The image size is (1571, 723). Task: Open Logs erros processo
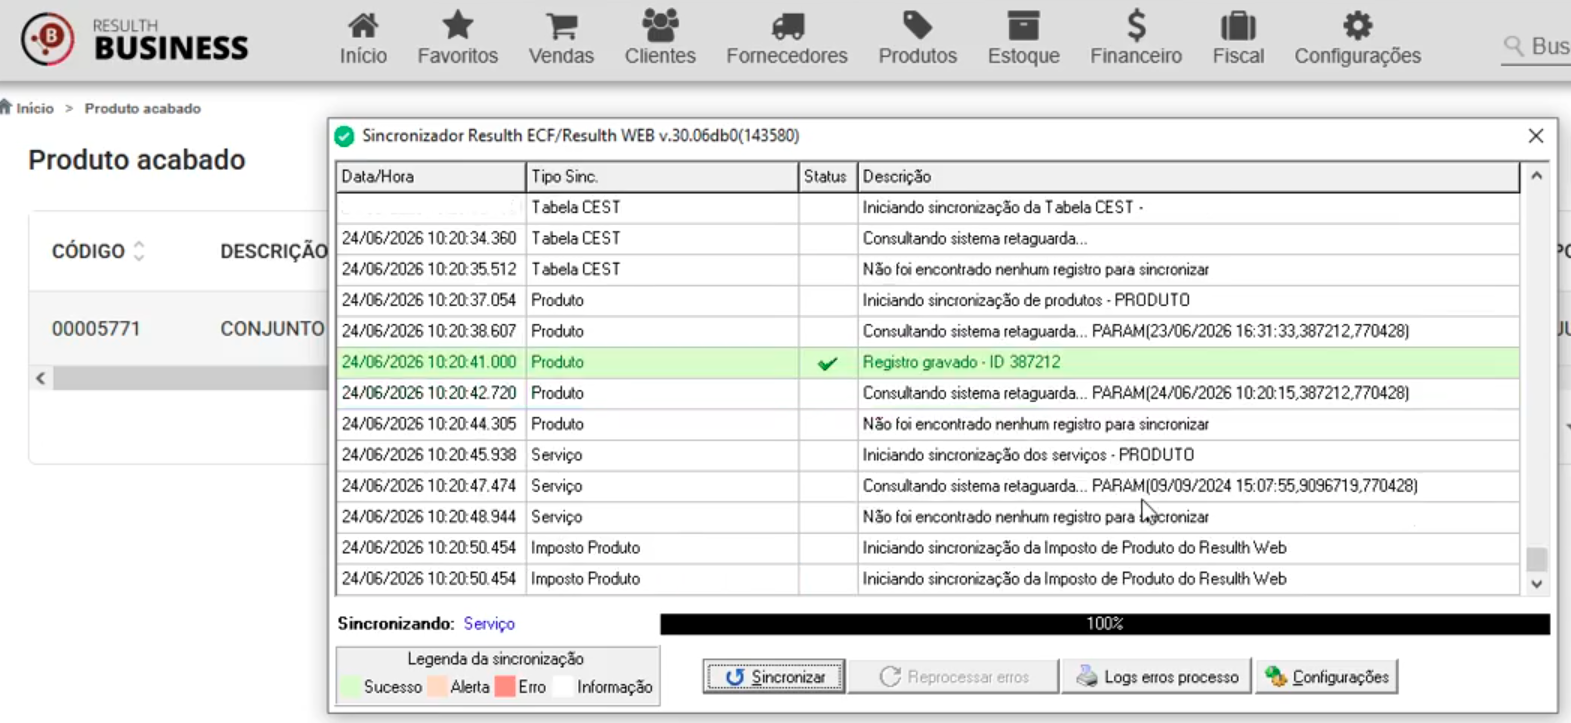tap(1157, 677)
